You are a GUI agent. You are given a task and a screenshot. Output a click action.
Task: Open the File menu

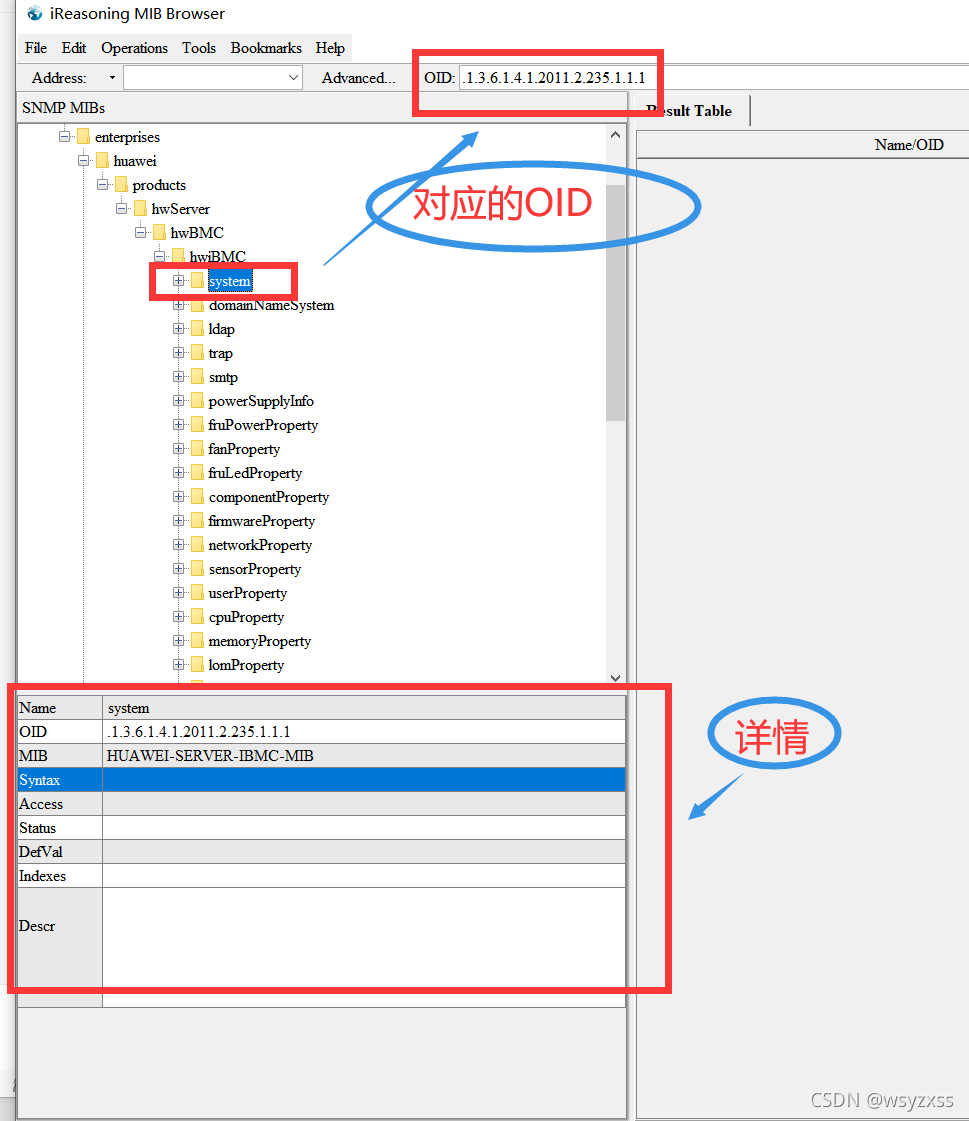point(36,48)
